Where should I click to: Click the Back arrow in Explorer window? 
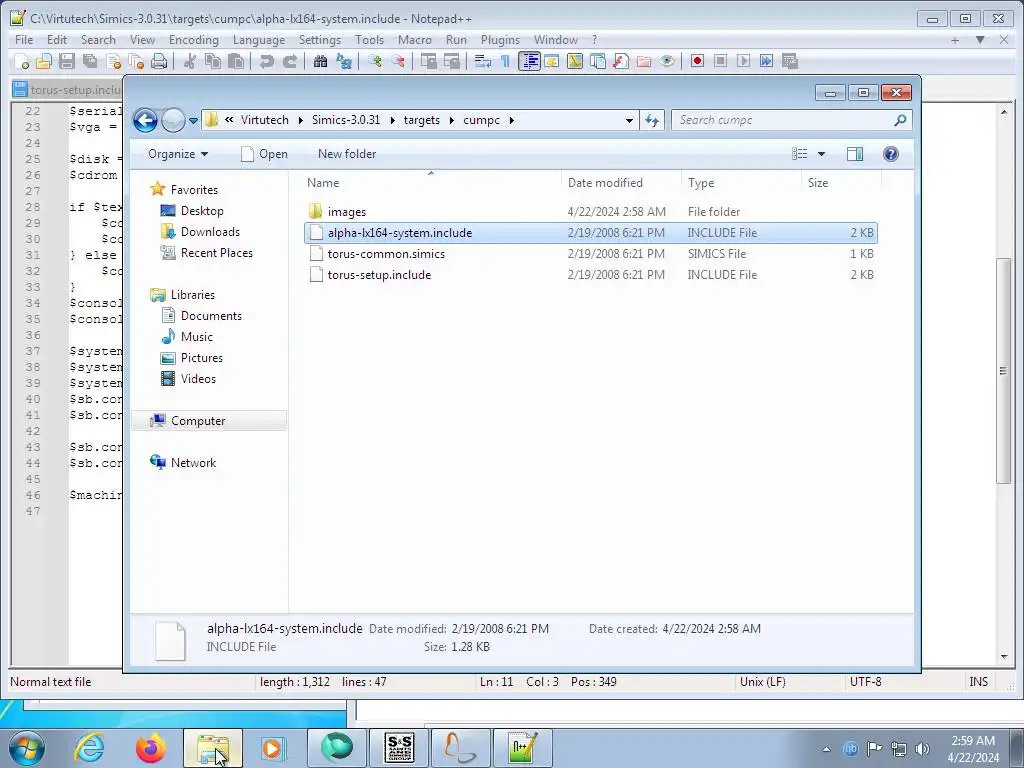(145, 120)
